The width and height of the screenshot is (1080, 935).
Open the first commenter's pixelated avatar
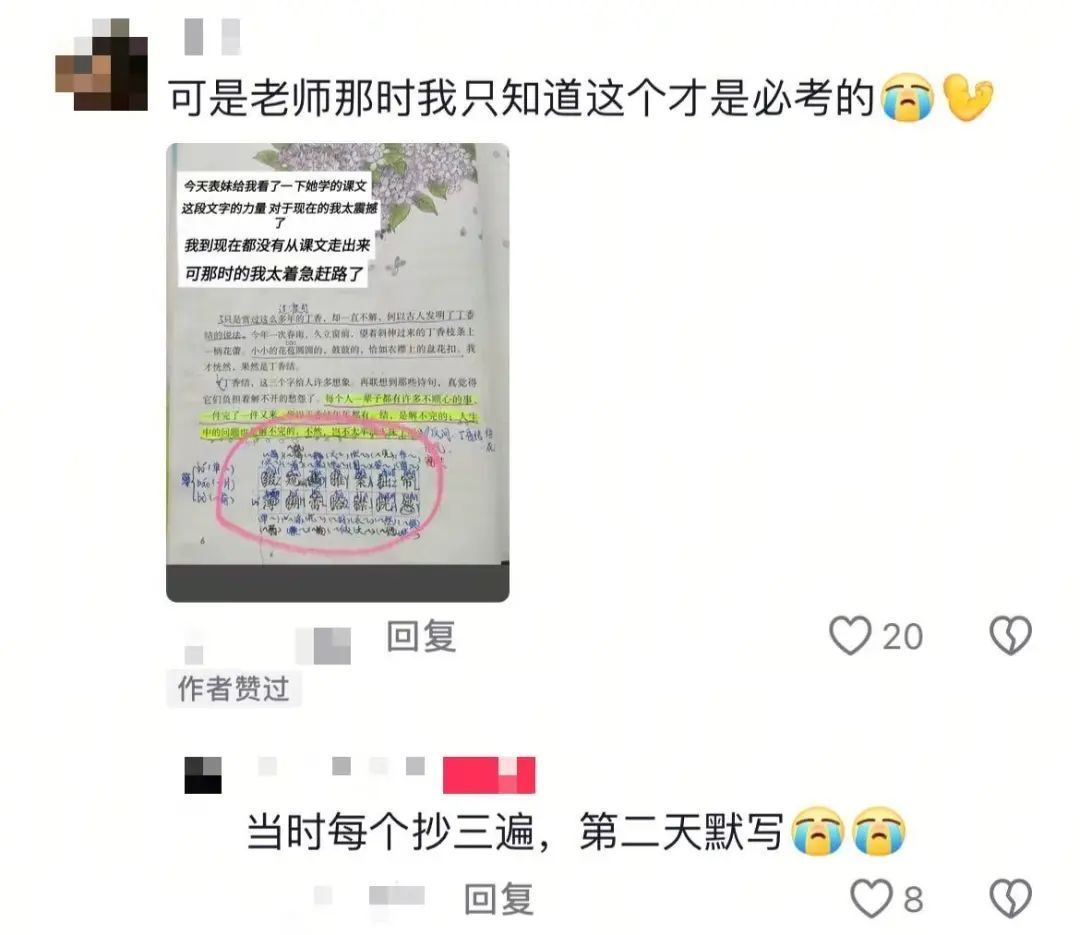pos(101,64)
